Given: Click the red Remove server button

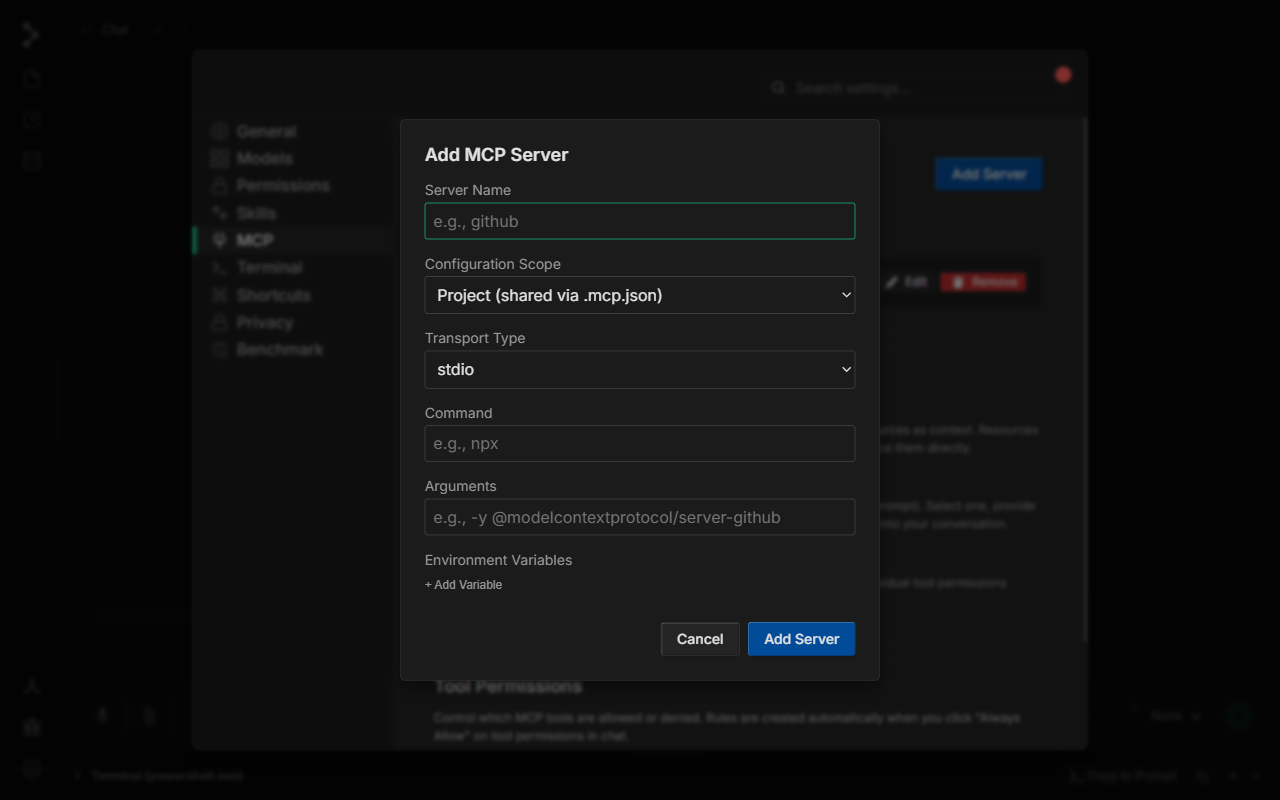Looking at the screenshot, I should click(x=983, y=282).
